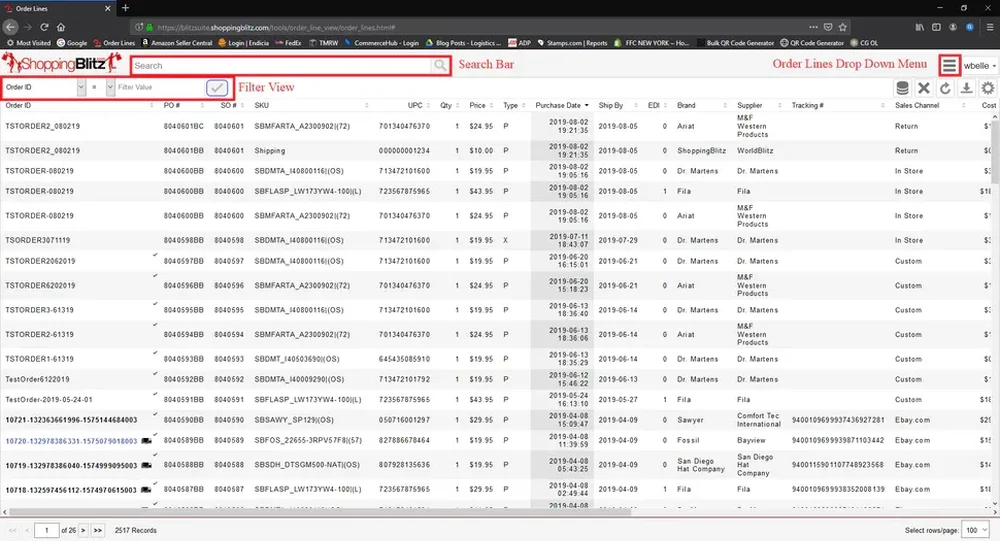
Task: Focus the Filter Value input field
Action: (159, 87)
